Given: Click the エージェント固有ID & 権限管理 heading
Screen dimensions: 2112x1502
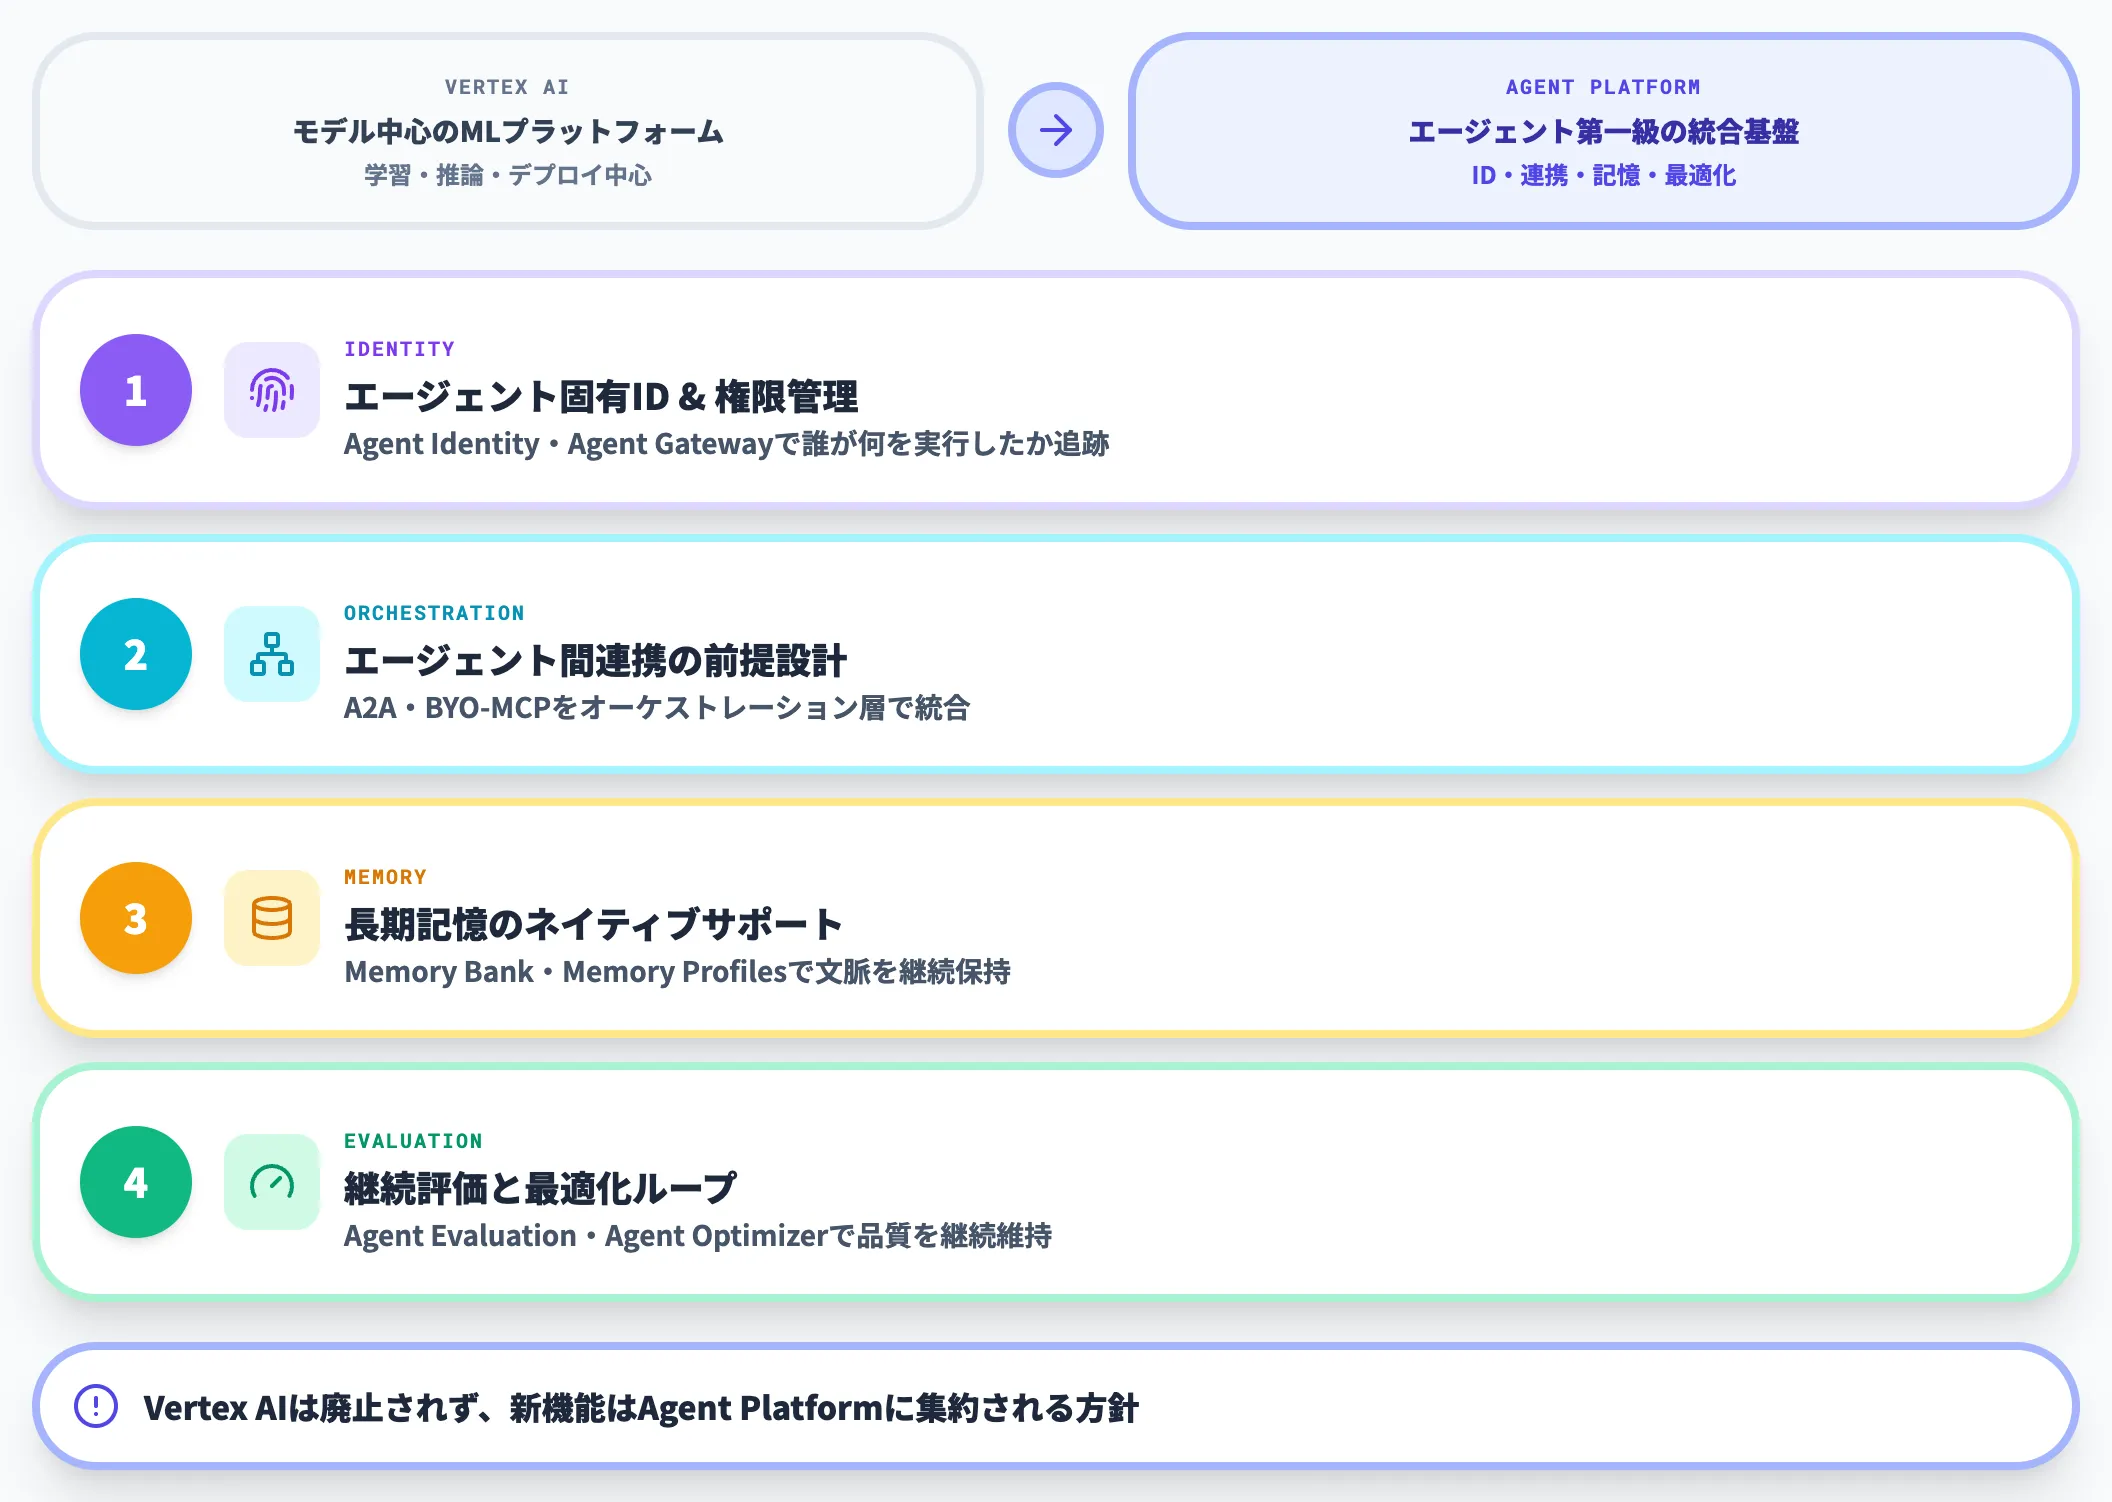Looking at the screenshot, I should [x=602, y=397].
